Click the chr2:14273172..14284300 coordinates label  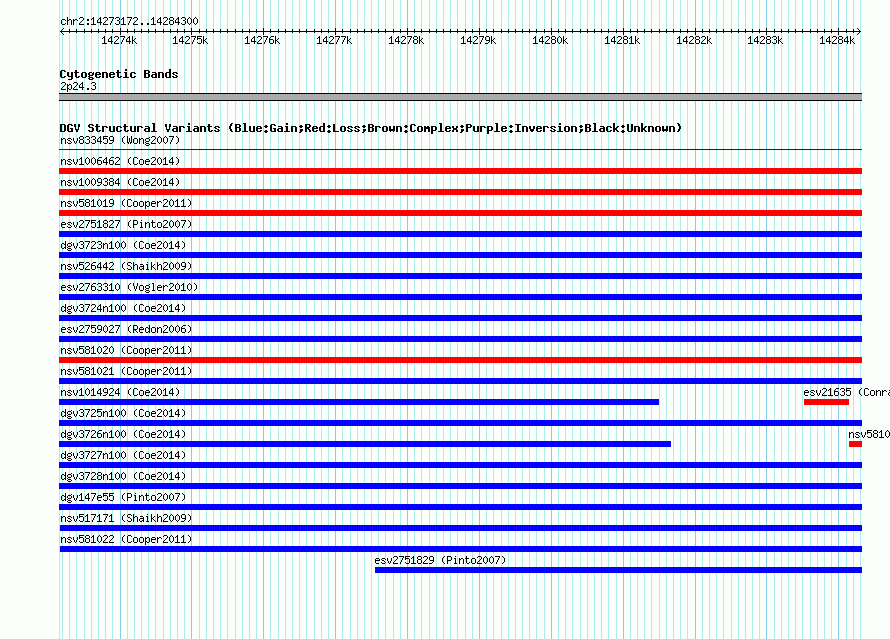click(129, 21)
